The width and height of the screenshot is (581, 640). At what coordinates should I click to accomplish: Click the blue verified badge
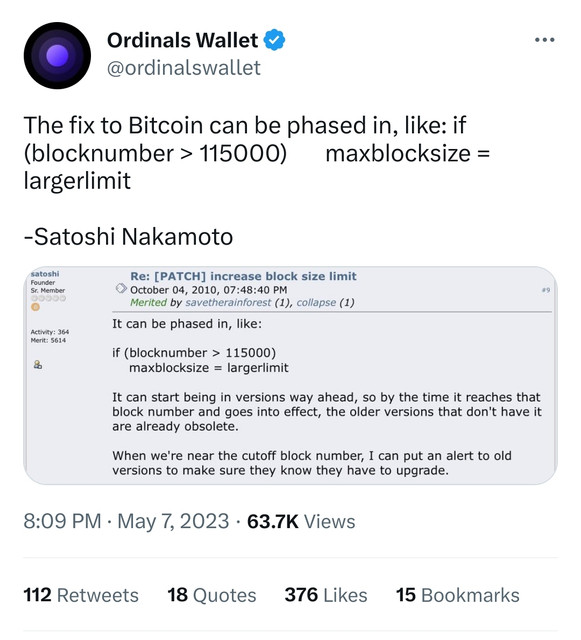[274, 40]
